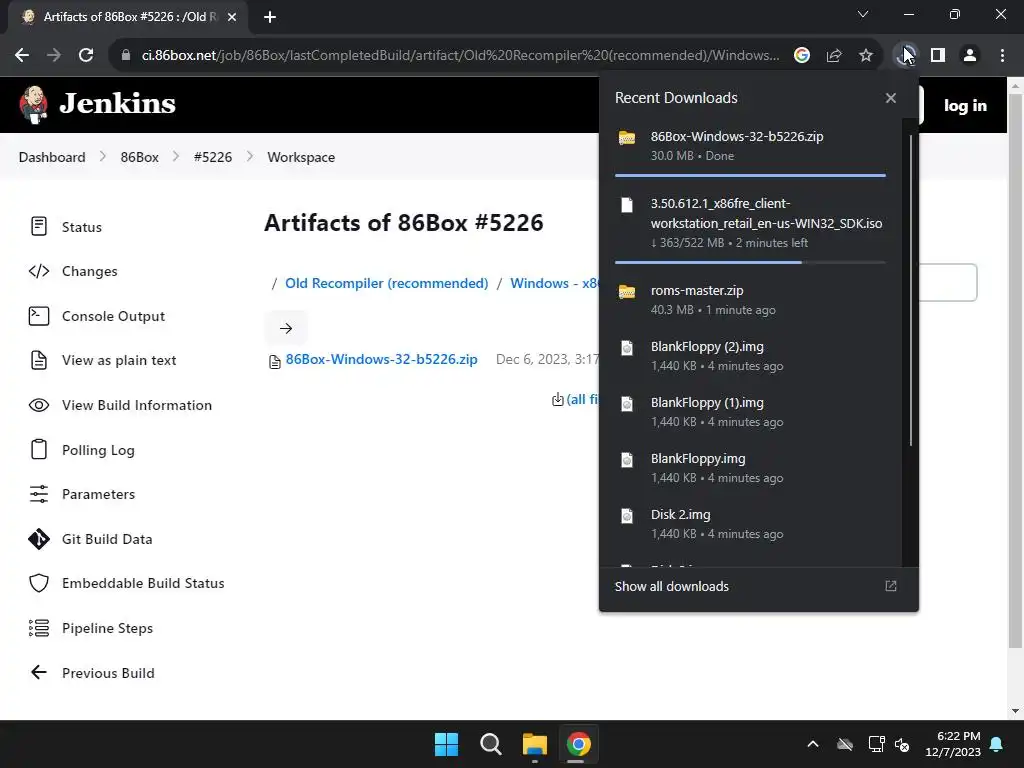This screenshot has height=768, width=1024.
Task: Click Chrome icon in taskbar
Action: point(579,744)
